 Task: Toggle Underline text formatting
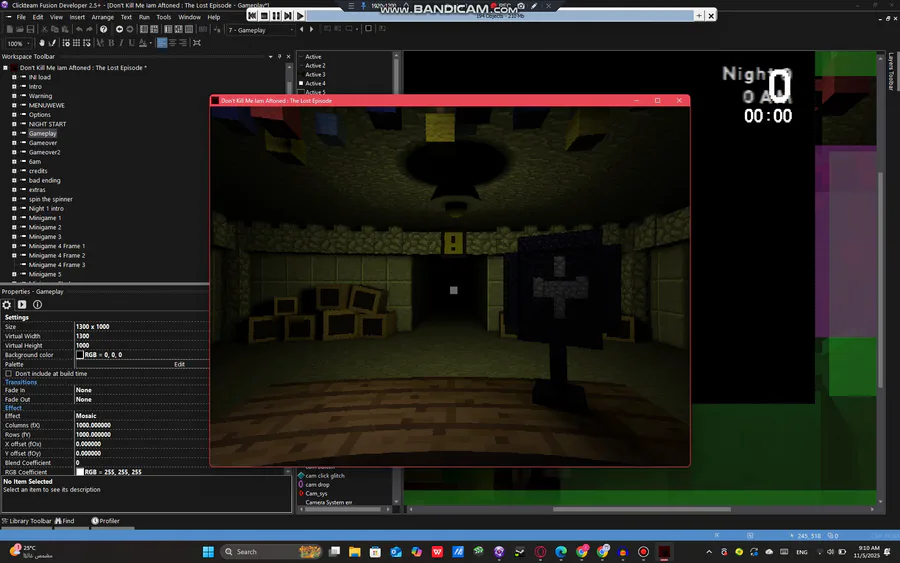coord(131,43)
